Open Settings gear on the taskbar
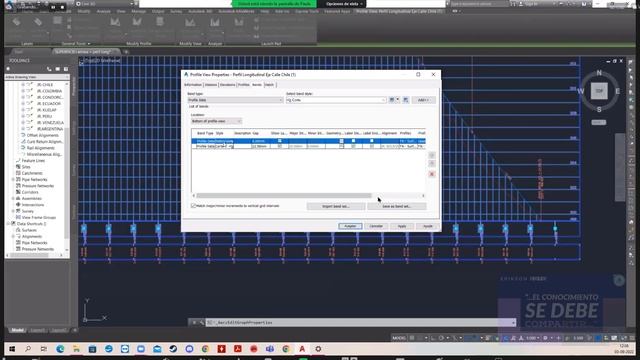This screenshot has height=360, width=640. [x=318, y=349]
